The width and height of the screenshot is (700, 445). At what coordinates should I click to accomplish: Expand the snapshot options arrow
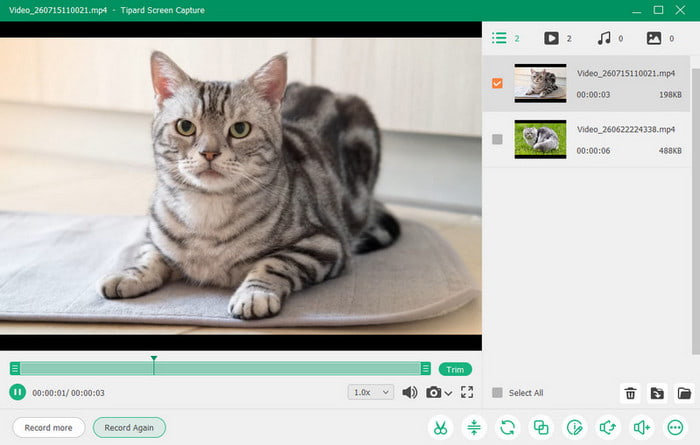[448, 393]
